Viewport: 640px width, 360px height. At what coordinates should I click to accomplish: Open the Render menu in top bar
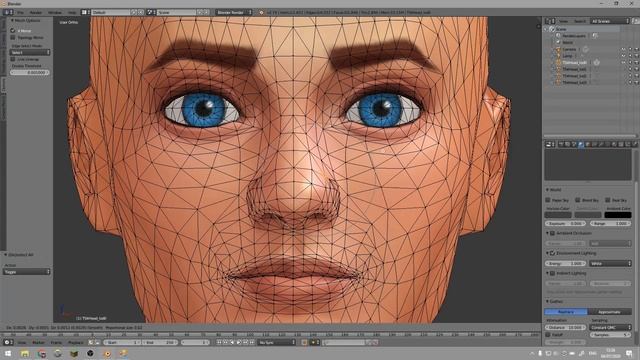pos(36,13)
